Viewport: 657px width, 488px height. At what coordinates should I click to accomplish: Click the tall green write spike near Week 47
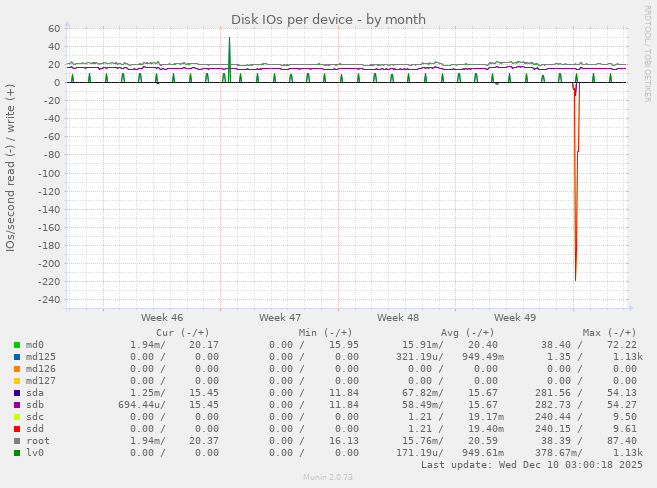229,59
